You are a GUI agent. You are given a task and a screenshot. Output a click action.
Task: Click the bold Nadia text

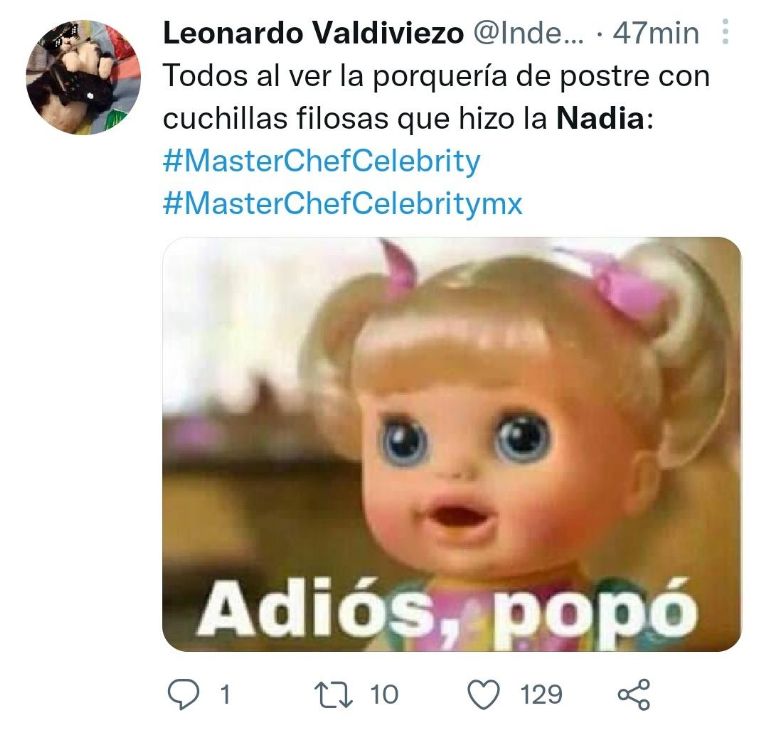pos(600,119)
